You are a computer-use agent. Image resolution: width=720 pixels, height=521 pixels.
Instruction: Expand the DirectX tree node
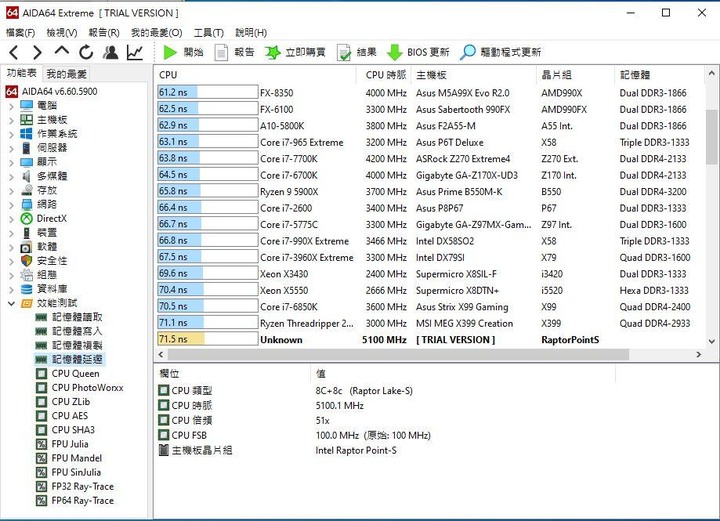click(11, 219)
